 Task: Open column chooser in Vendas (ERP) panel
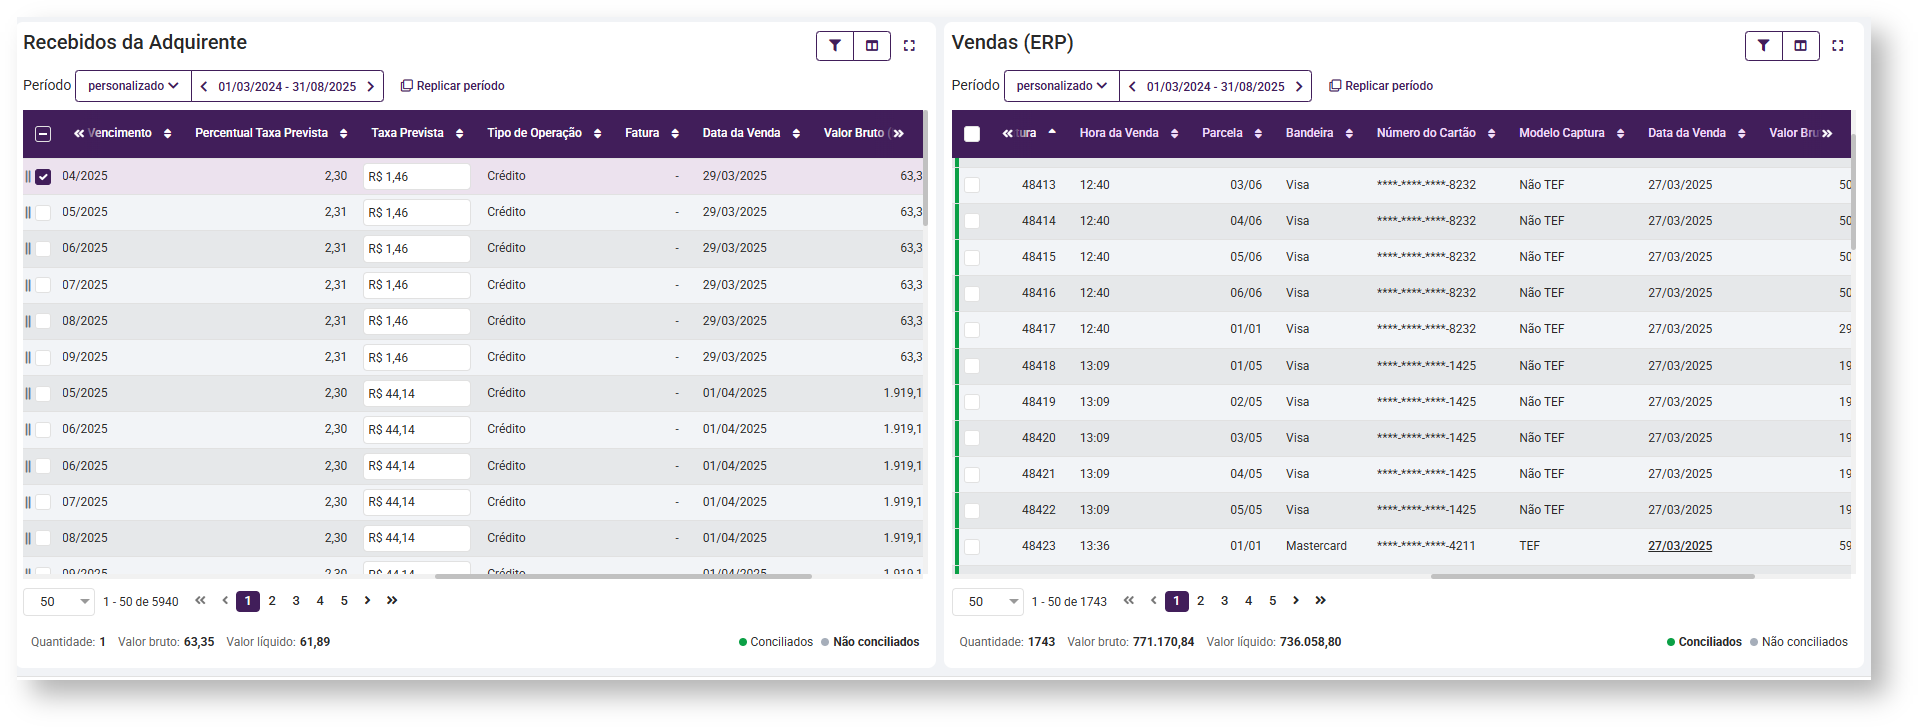1801,46
